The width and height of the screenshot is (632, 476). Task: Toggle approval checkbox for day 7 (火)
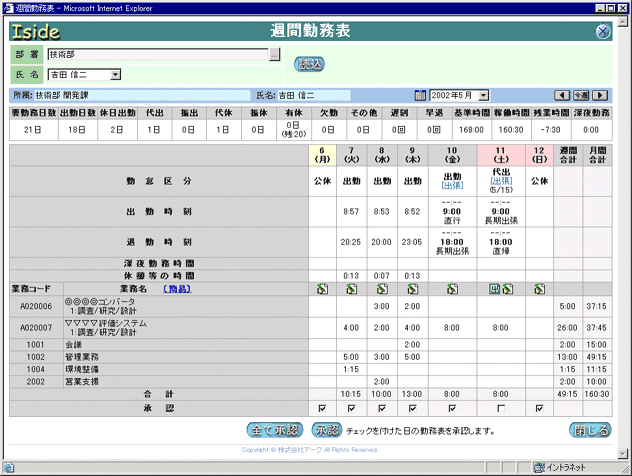click(x=351, y=408)
